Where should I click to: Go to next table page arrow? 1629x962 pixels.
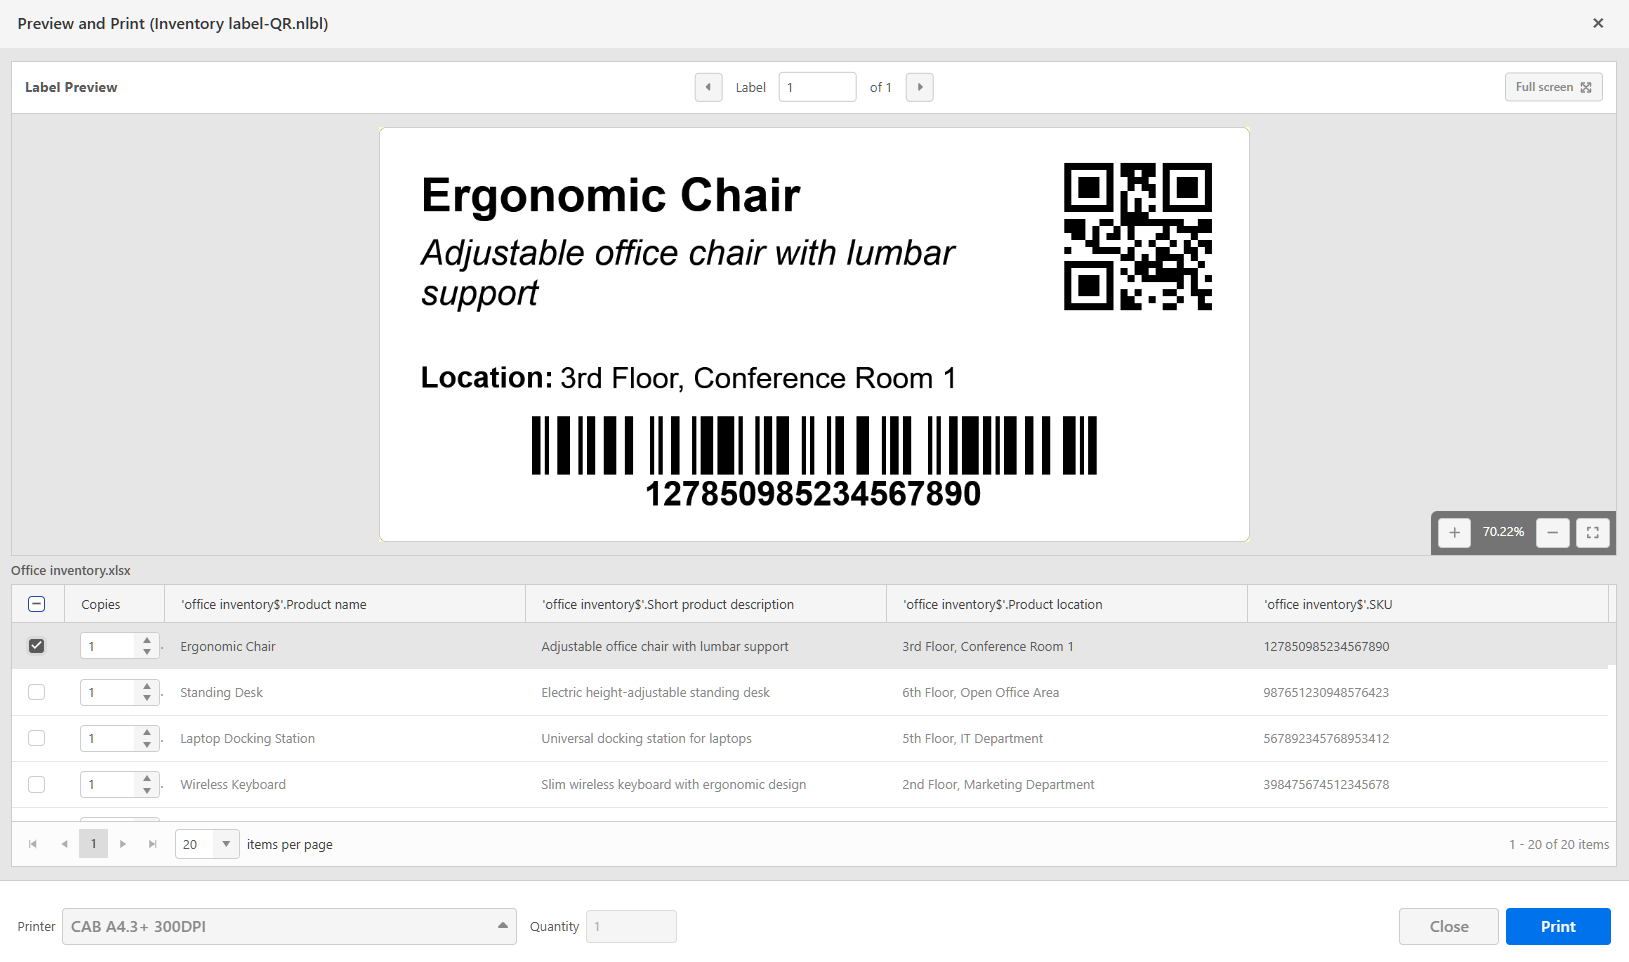123,844
